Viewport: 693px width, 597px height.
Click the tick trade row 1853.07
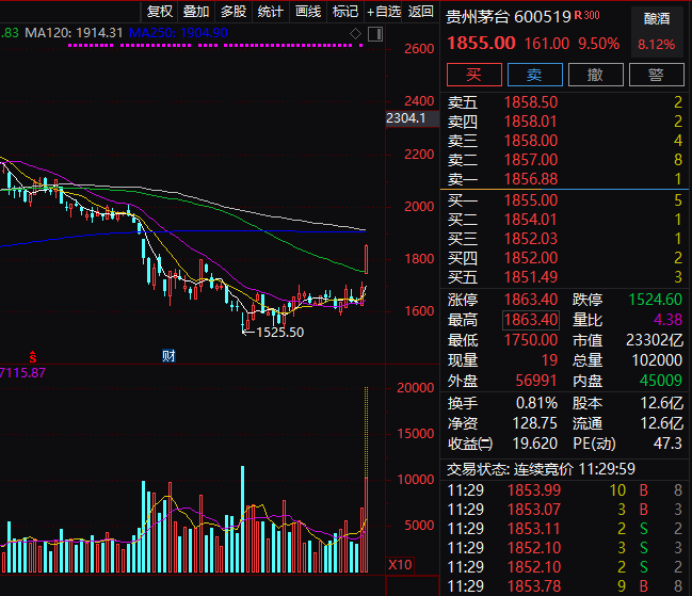tap(565, 510)
